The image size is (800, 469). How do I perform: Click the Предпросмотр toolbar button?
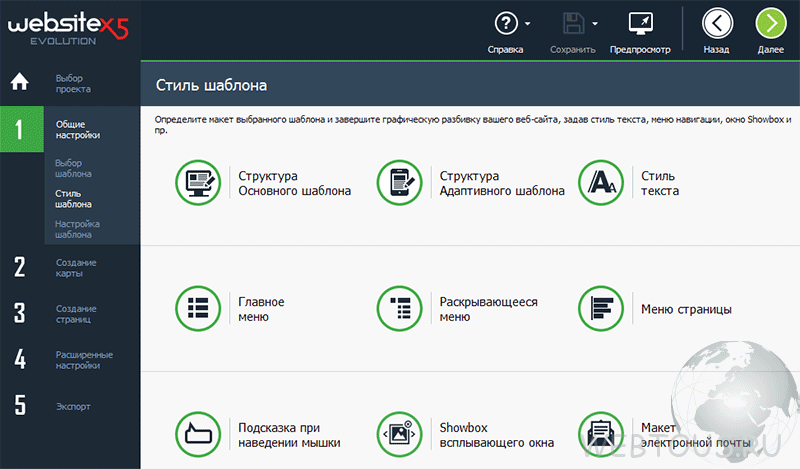click(x=640, y=30)
